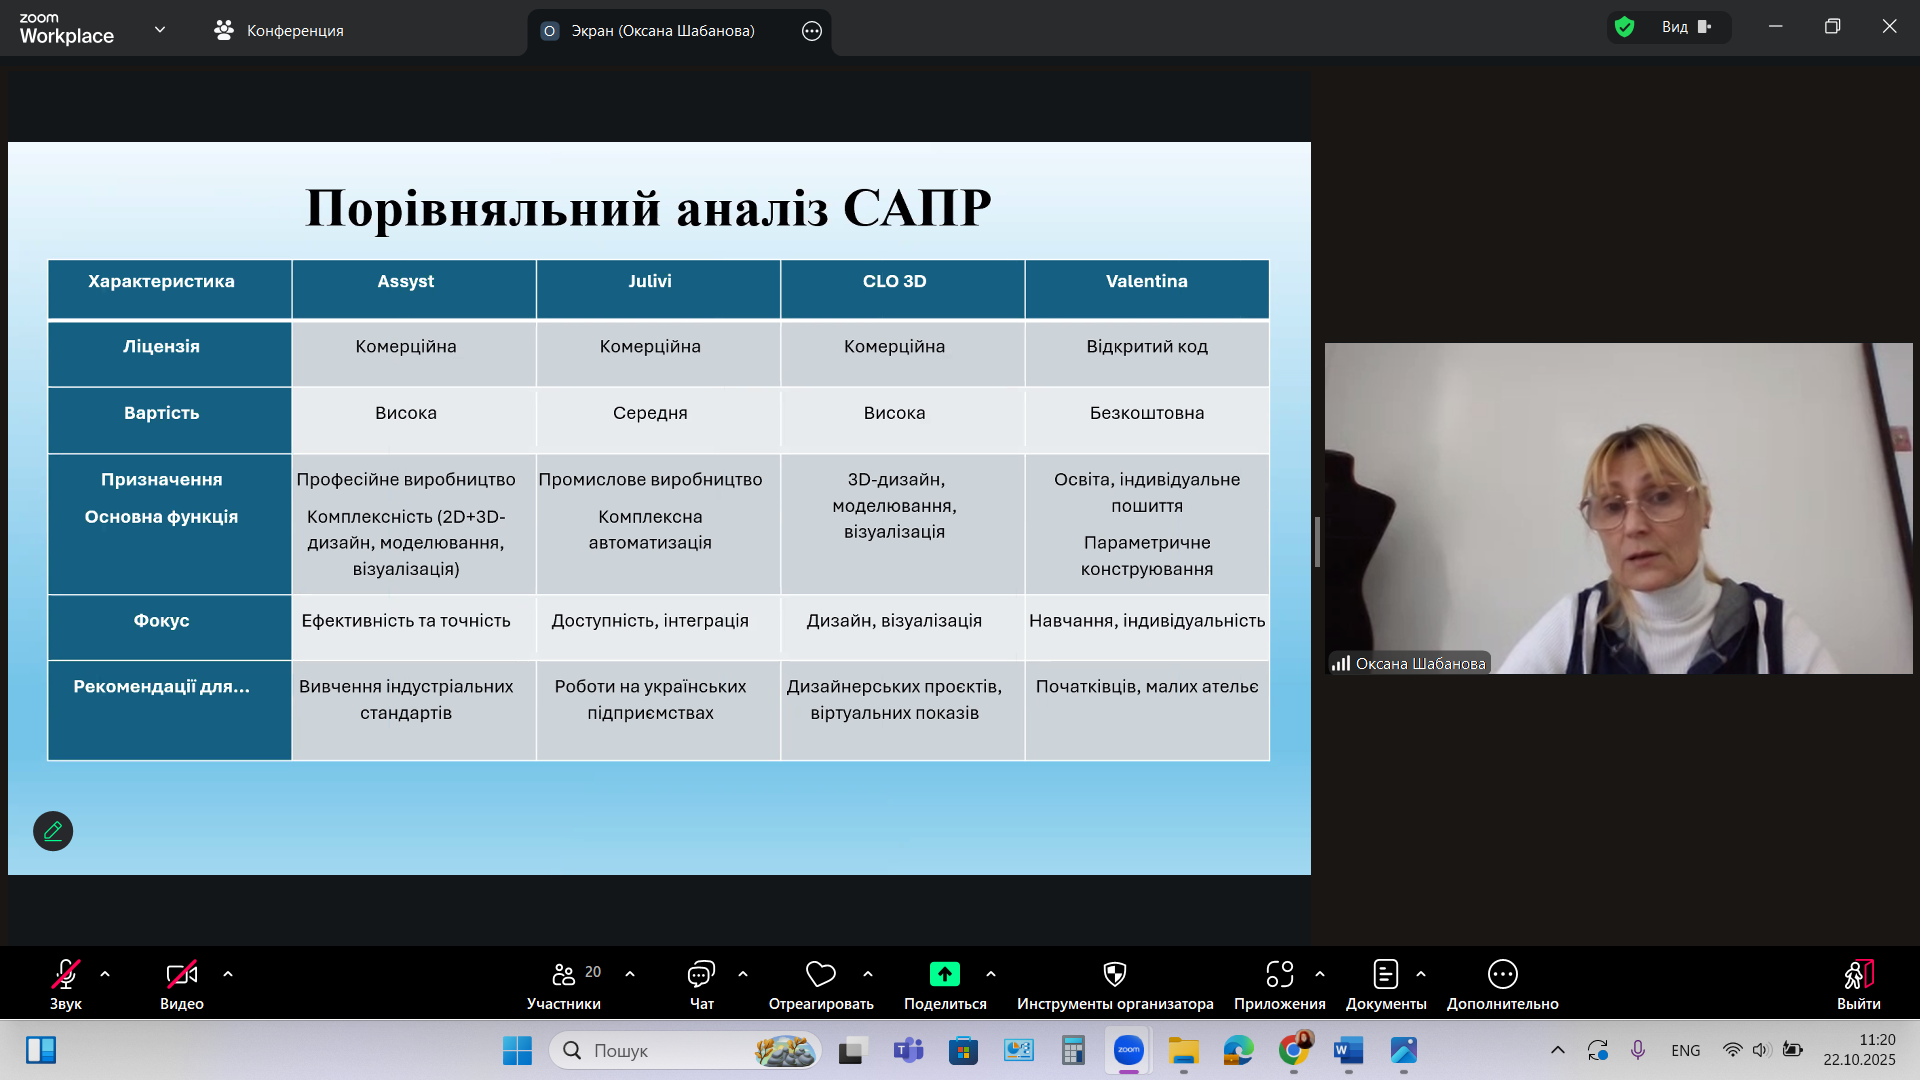Expand participants options arrow

[x=630, y=974]
